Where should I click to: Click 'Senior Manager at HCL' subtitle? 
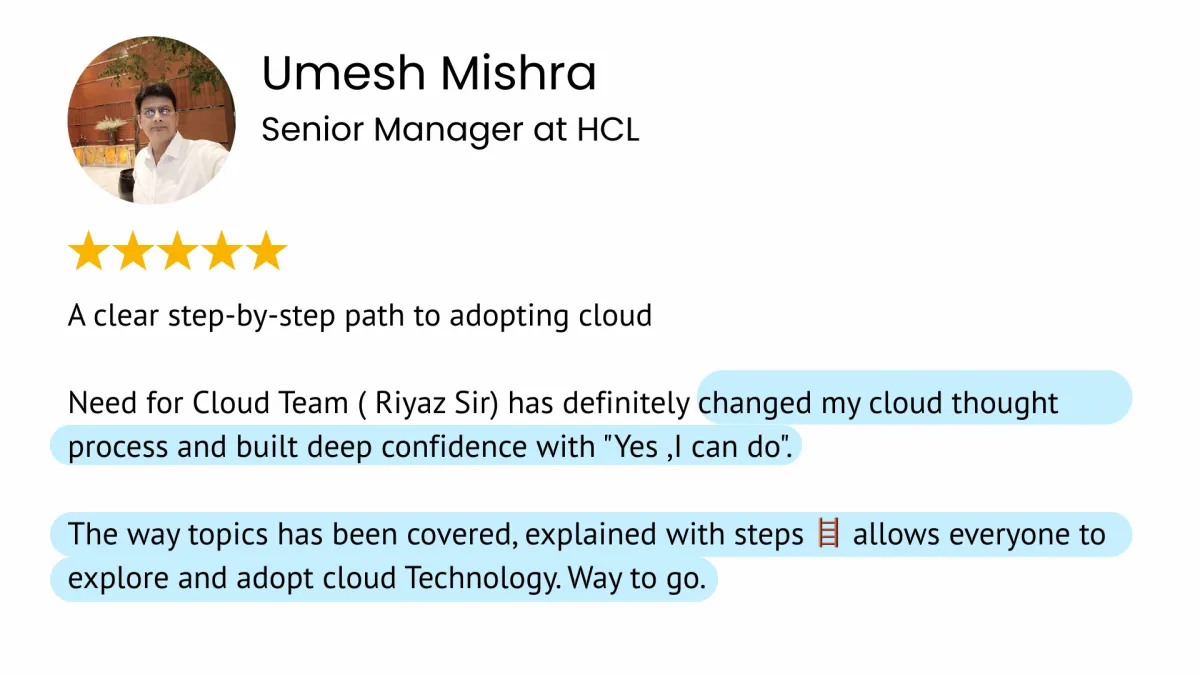click(x=450, y=130)
